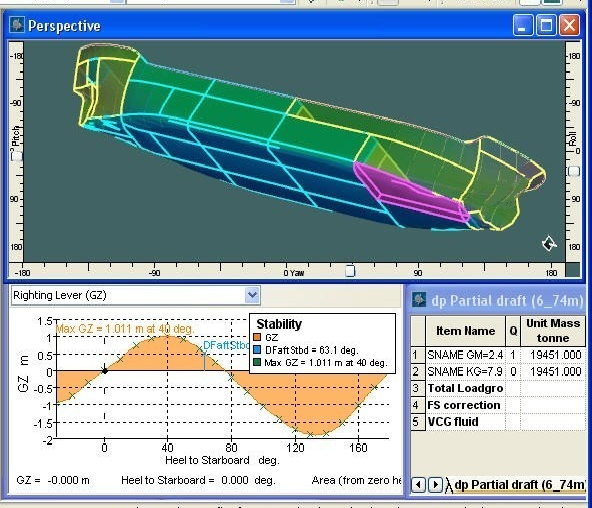Adjust the Roll slider handle
The height and width of the screenshot is (508, 592).
(574, 171)
